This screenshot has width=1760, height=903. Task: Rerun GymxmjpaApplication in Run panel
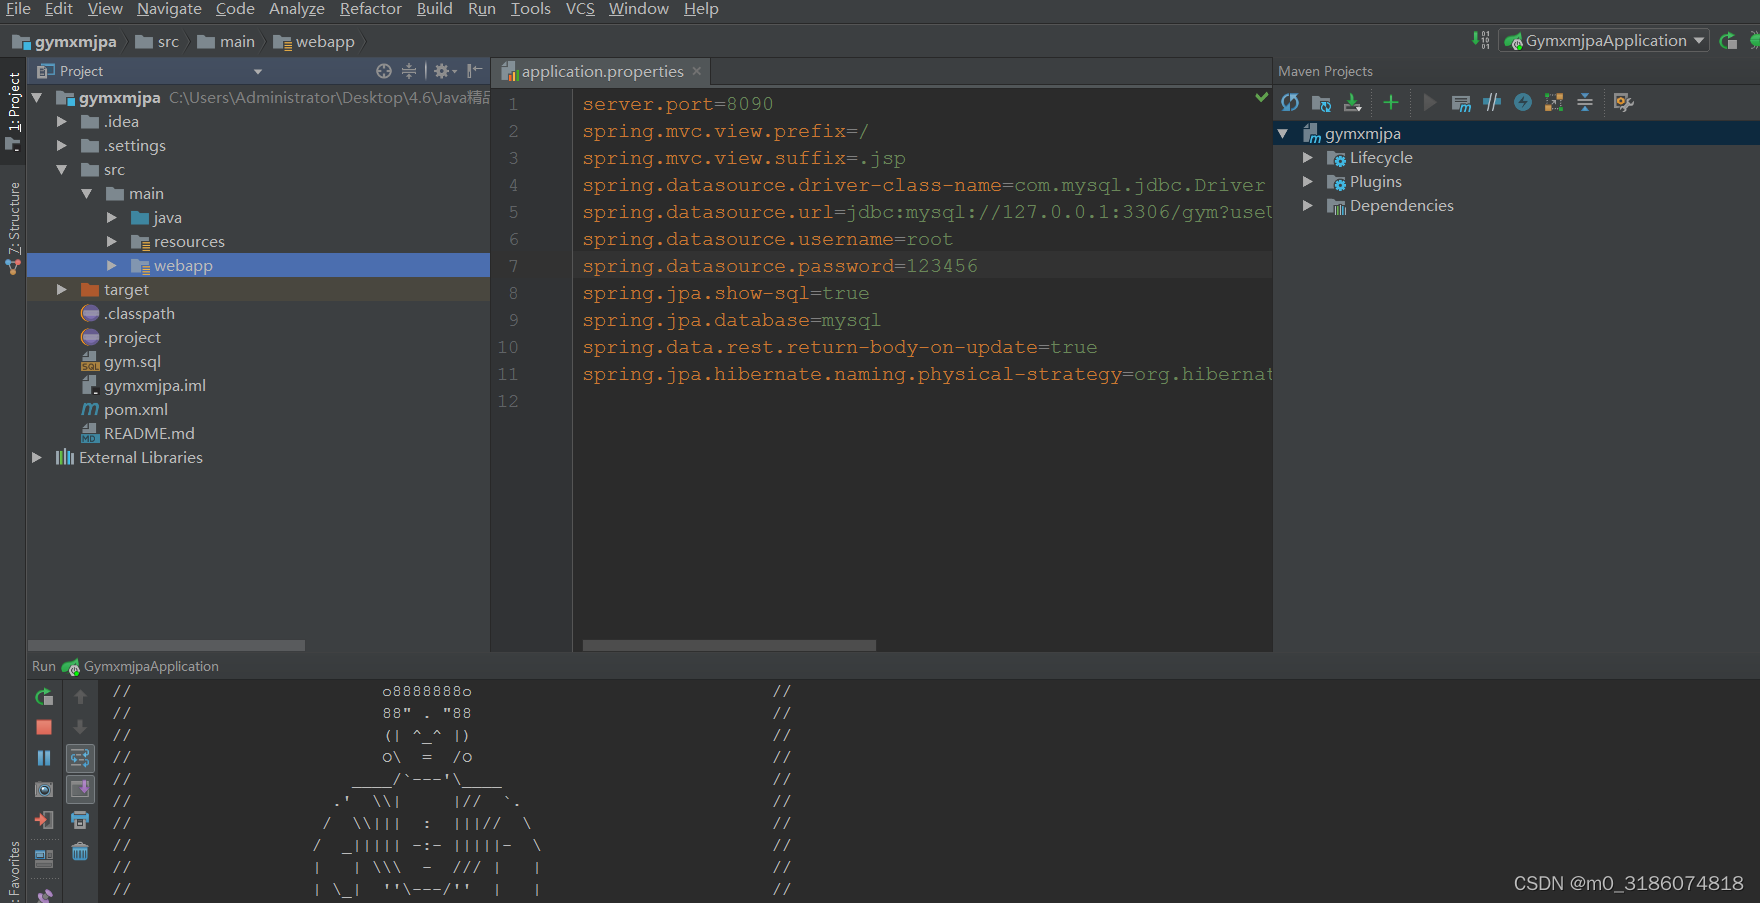(x=44, y=697)
